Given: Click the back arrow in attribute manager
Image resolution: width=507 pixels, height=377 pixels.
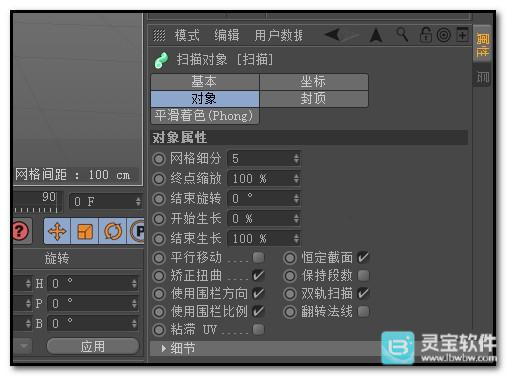Looking at the screenshot, I should [333, 34].
